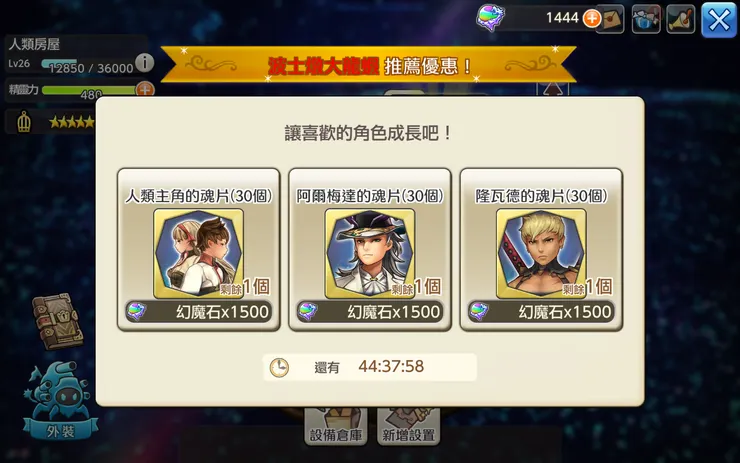Add more gems with orange plus button
Screen dimensions: 740x463
tap(591, 18)
